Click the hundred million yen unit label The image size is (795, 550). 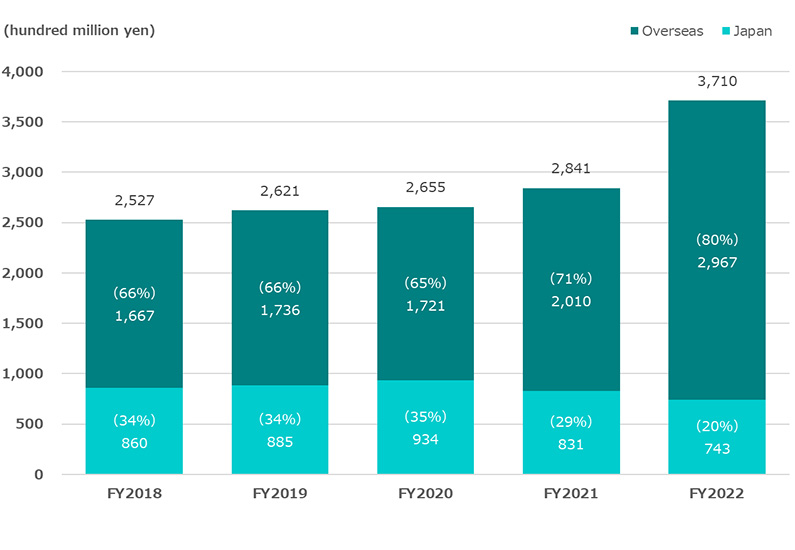pos(80,30)
